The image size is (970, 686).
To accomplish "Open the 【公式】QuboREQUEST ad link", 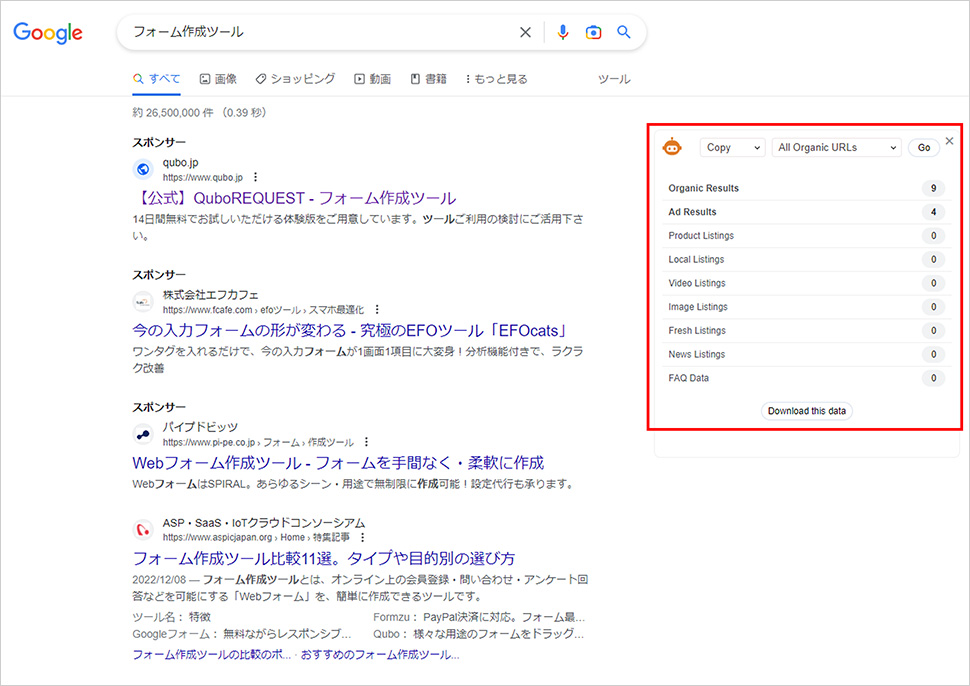I will (x=294, y=198).
